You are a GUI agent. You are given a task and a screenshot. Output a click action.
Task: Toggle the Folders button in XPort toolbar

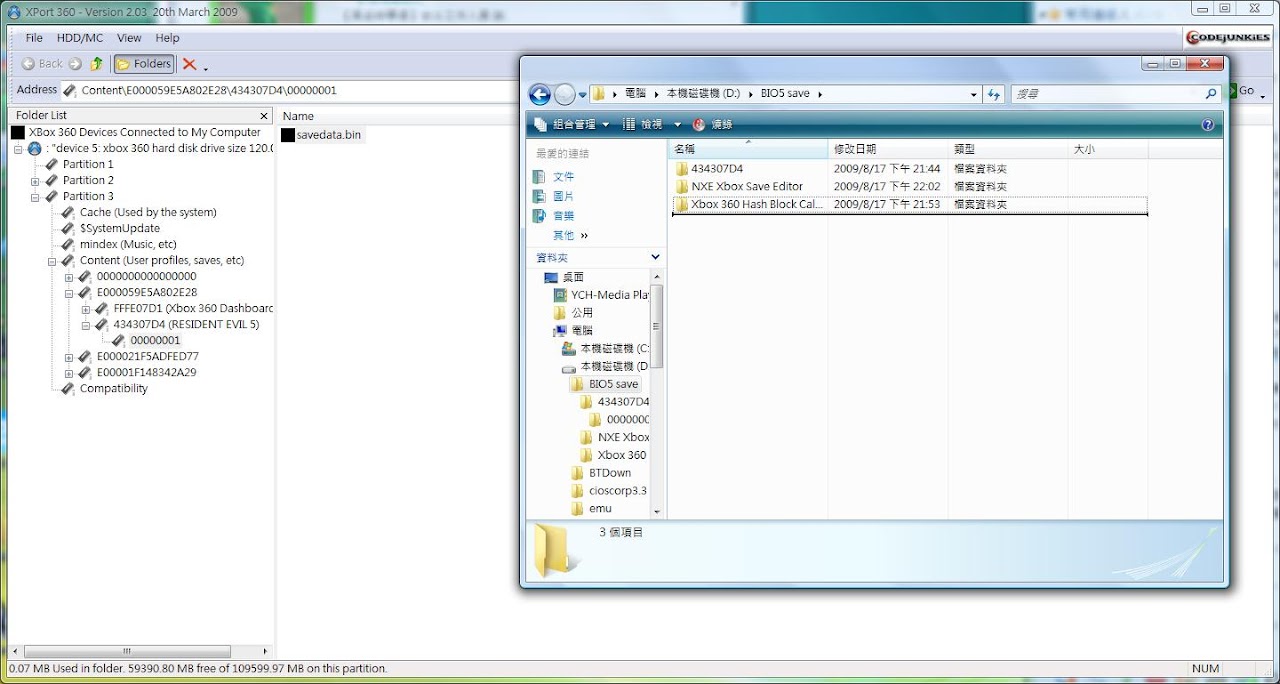click(144, 64)
